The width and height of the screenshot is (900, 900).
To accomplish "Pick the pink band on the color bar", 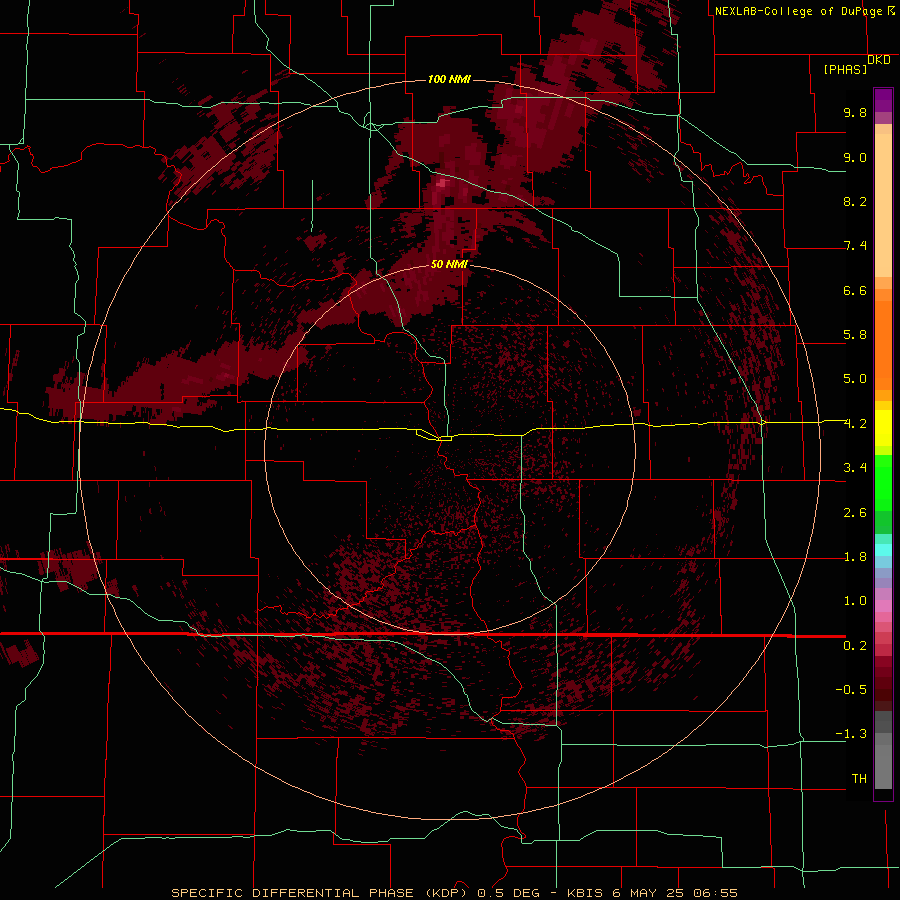I will 883,606.
